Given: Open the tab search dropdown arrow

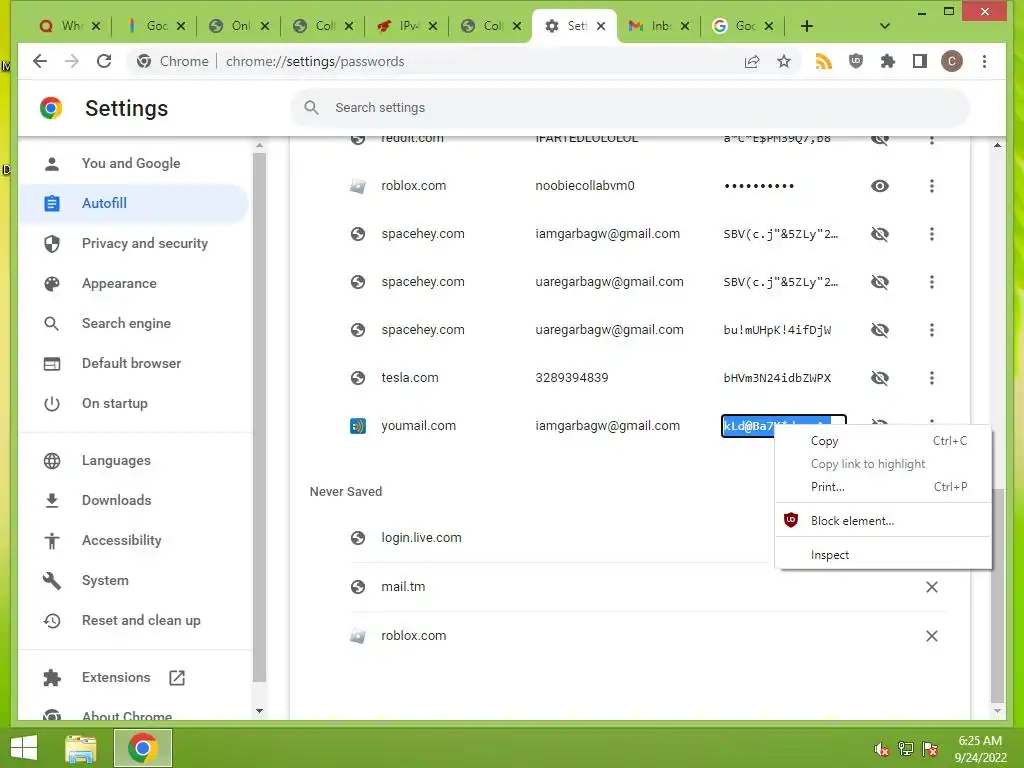Looking at the screenshot, I should tap(884, 26).
